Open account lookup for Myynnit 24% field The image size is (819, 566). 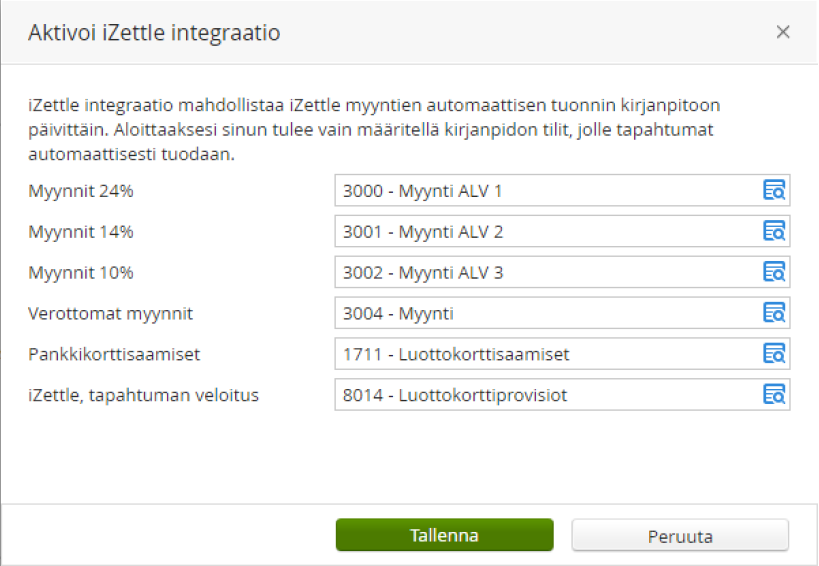[x=774, y=191]
